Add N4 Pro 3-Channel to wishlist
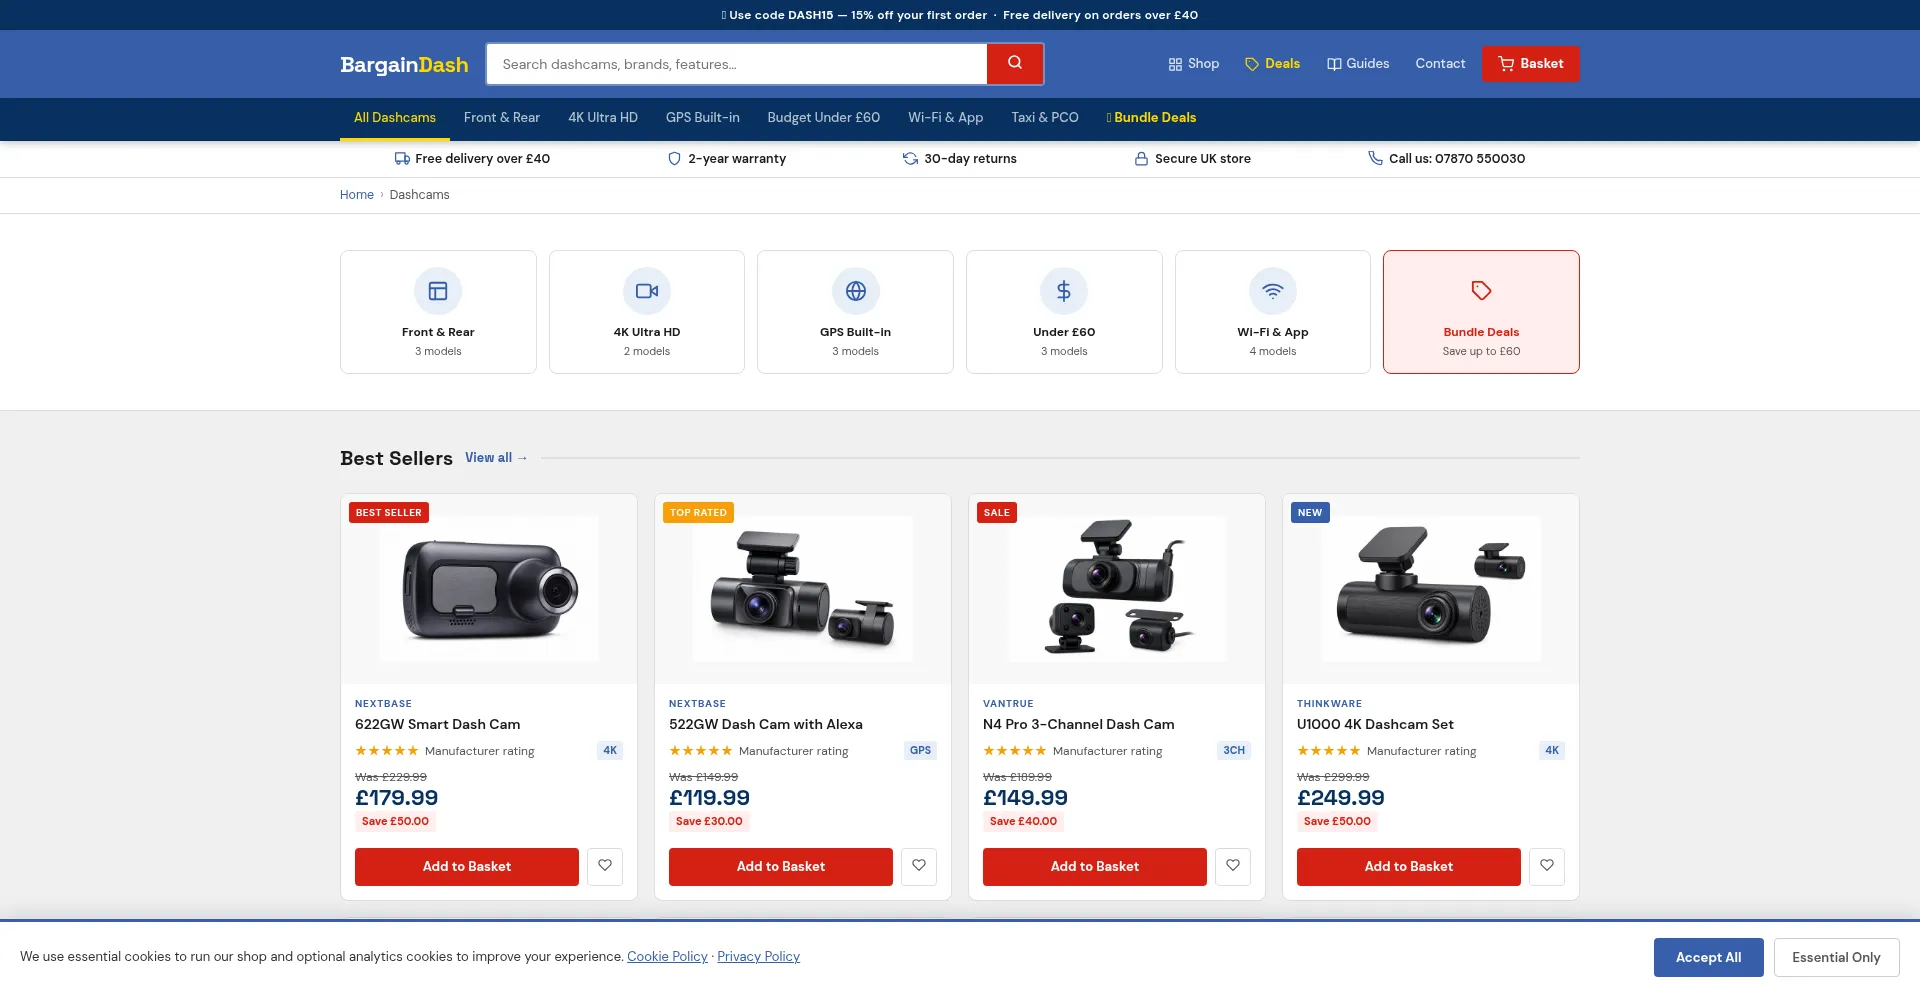 click(1233, 866)
